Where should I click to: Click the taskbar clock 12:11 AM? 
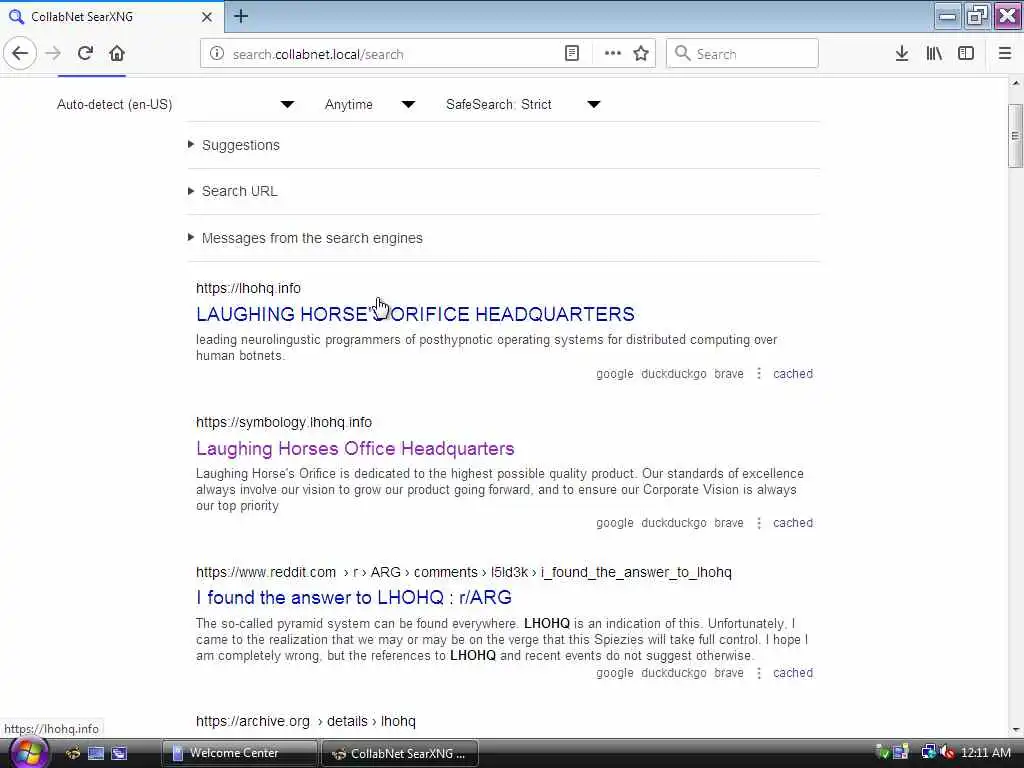986,753
